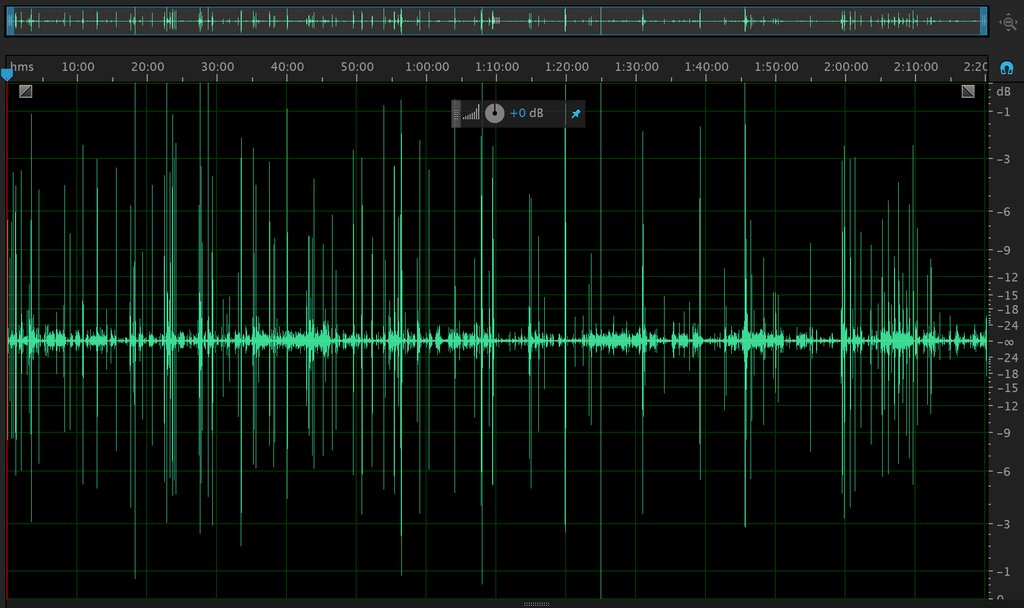Click the hms time format label

point(22,67)
